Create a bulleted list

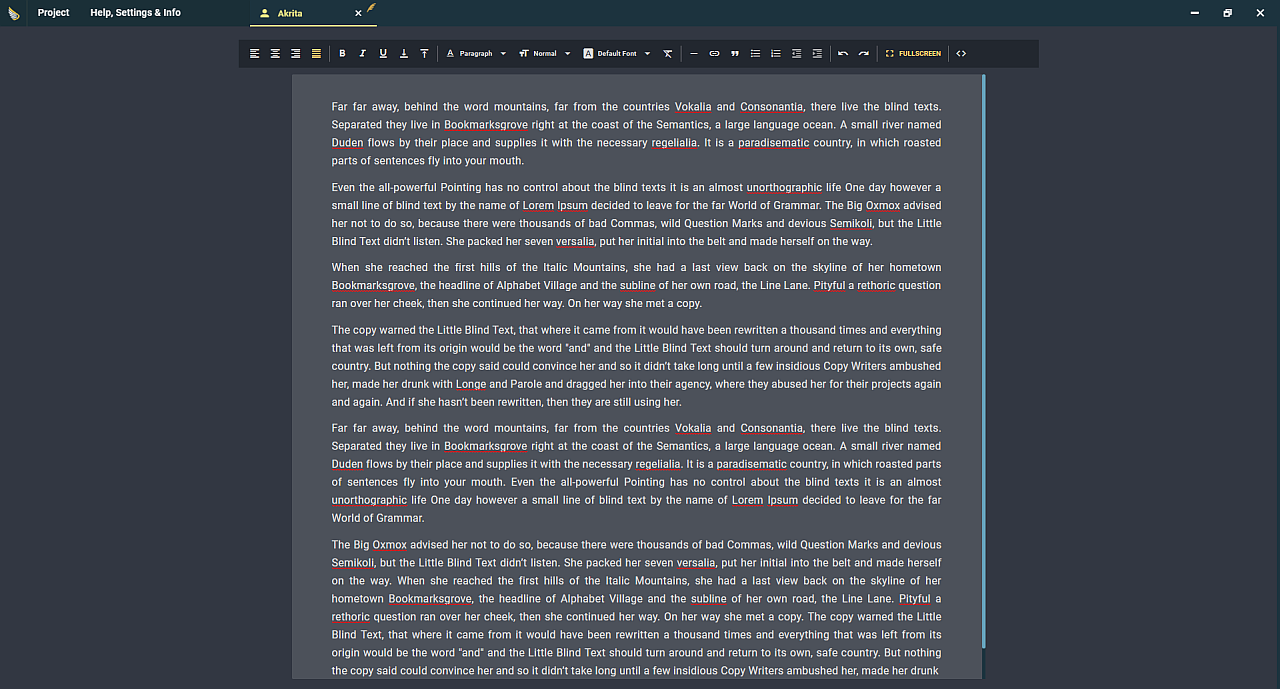click(x=755, y=53)
